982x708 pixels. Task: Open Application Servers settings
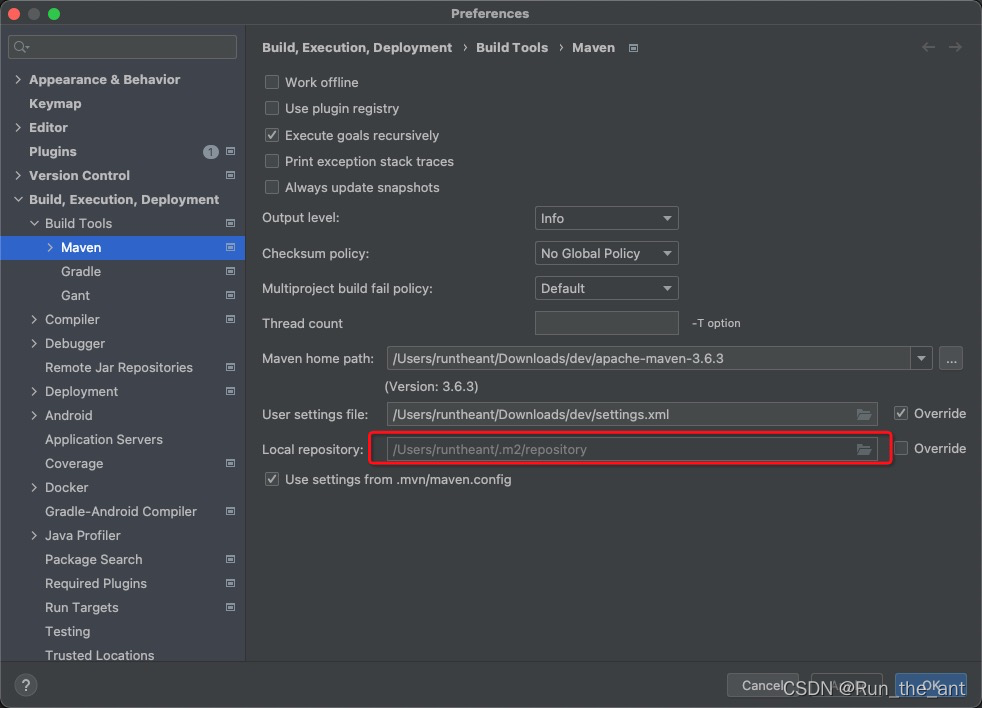[104, 439]
